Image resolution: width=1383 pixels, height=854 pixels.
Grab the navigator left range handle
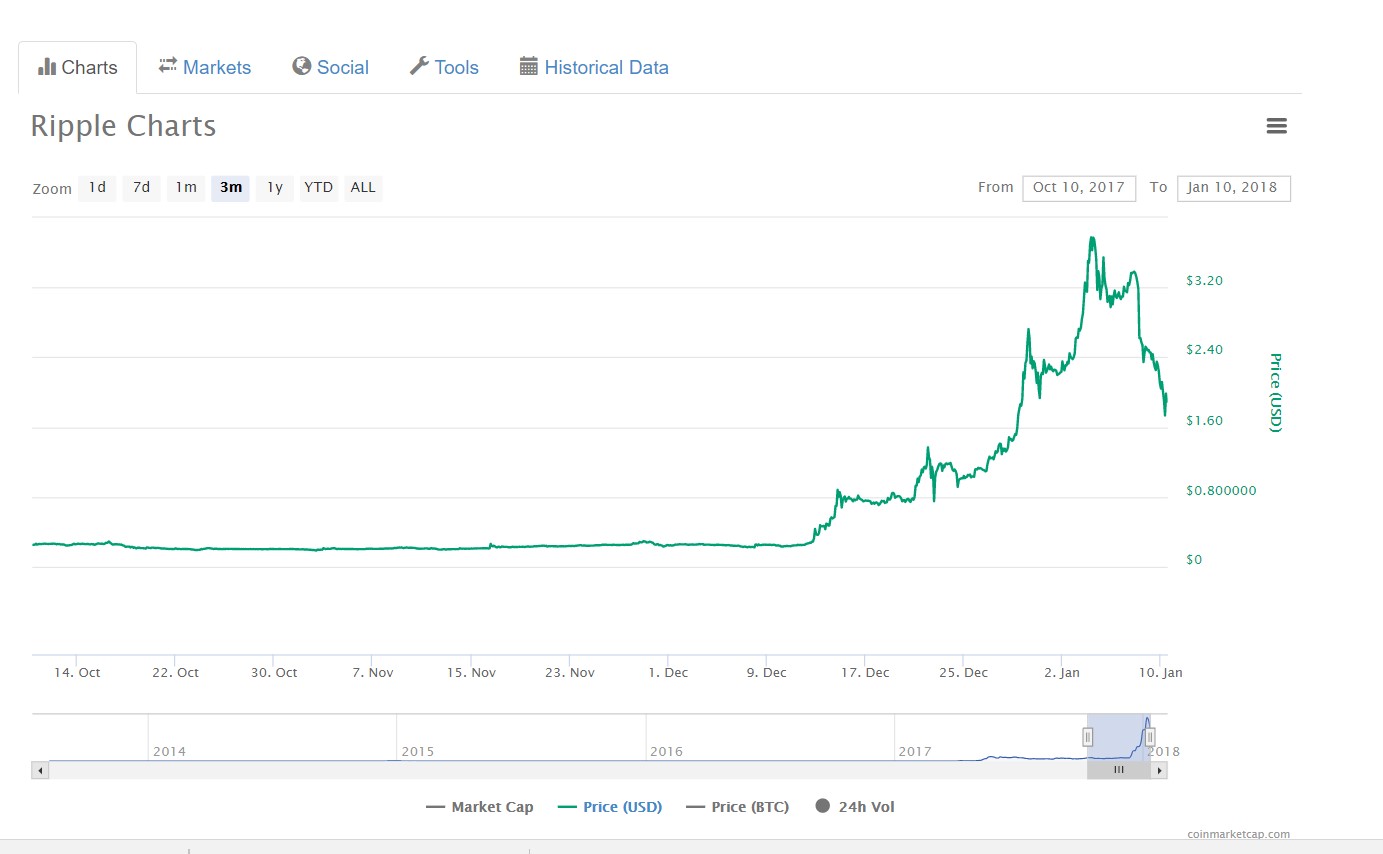tap(1088, 737)
